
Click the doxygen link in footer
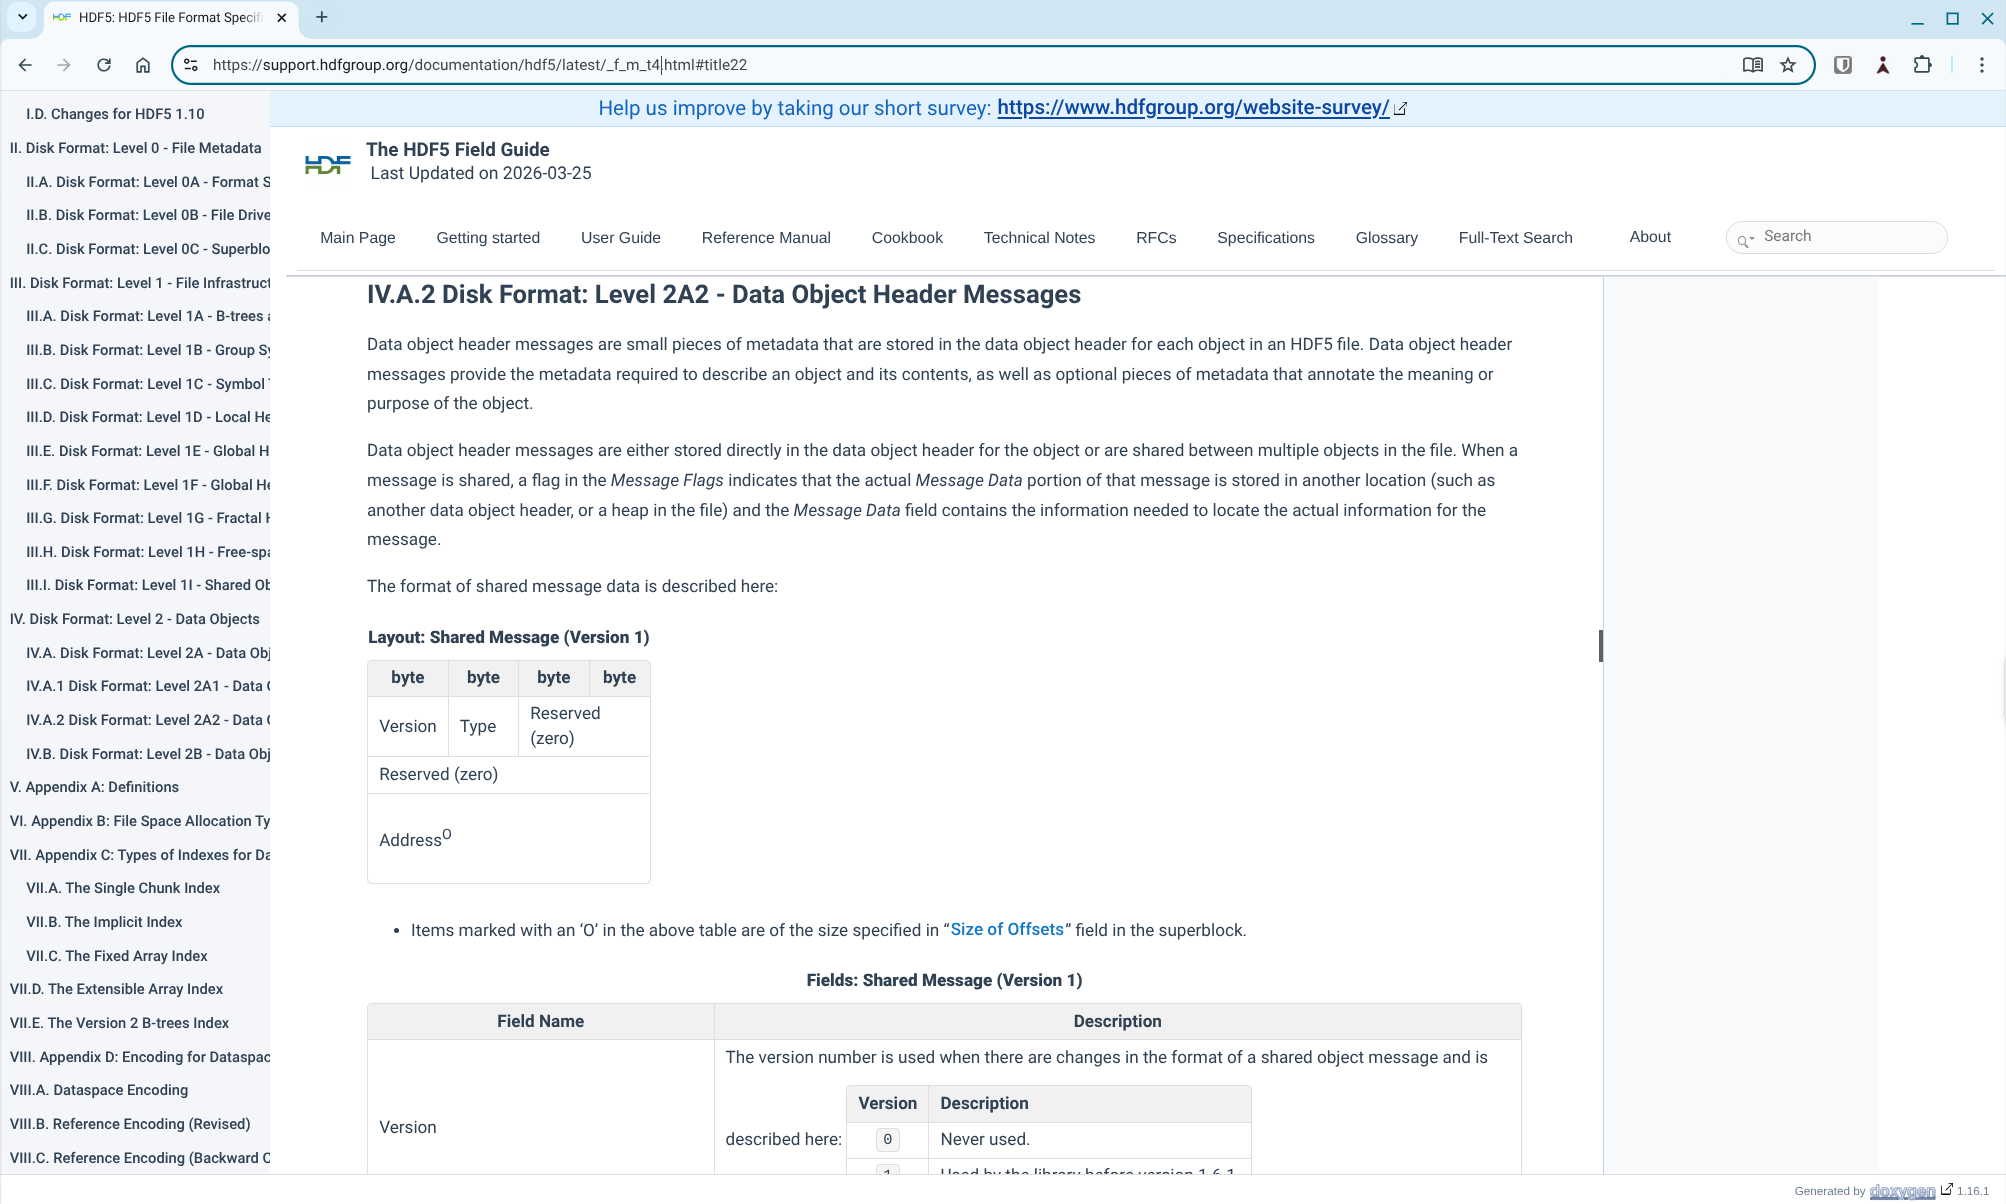(1901, 1191)
